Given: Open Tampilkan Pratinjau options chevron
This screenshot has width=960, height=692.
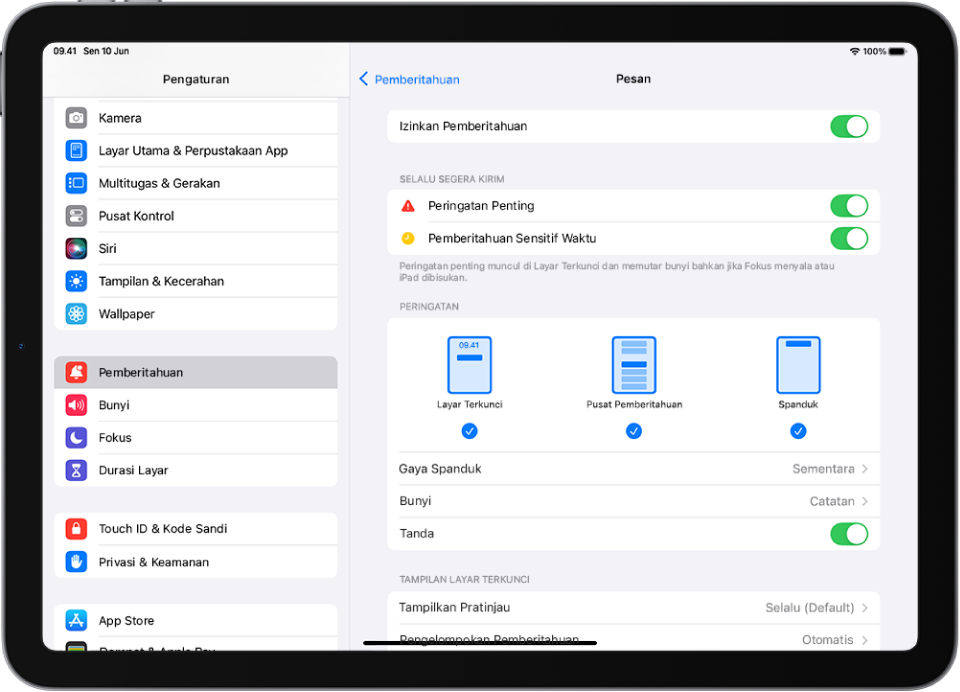Looking at the screenshot, I should pyautogui.click(x=864, y=607).
